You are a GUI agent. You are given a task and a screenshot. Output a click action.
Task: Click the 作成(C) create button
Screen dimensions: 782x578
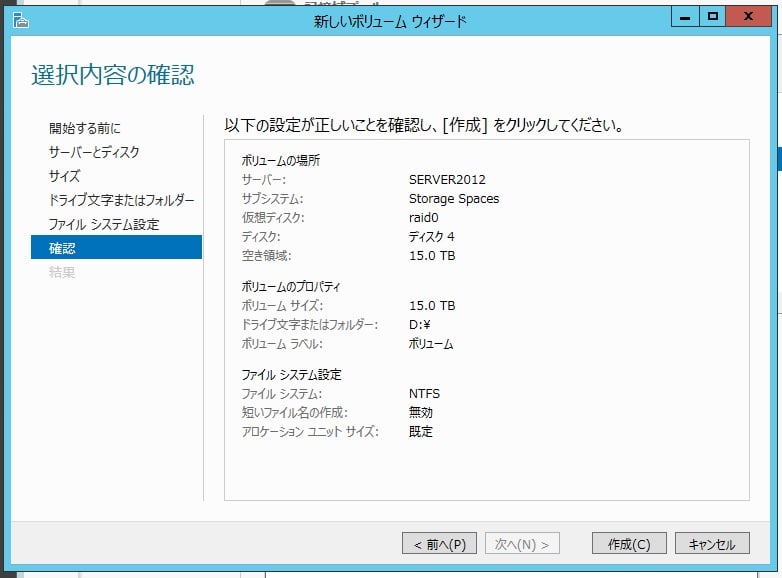629,543
